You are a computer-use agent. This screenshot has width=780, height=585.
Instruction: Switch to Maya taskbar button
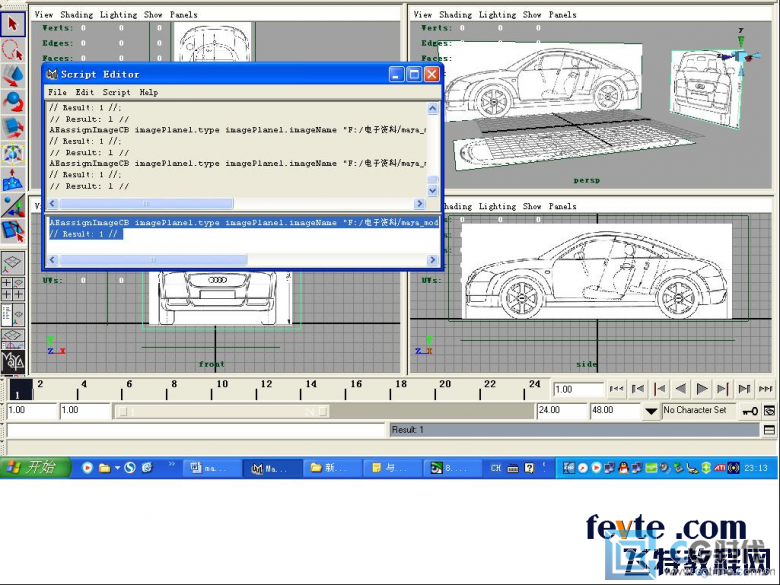271,468
